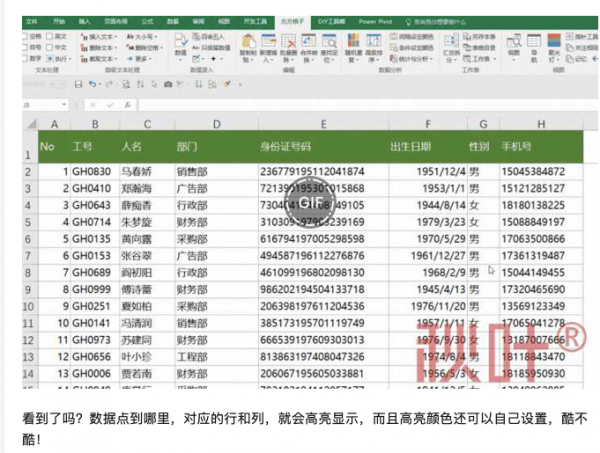600x453 pixels.
Task: Click the undo arrow icon
Action: [x=92, y=84]
